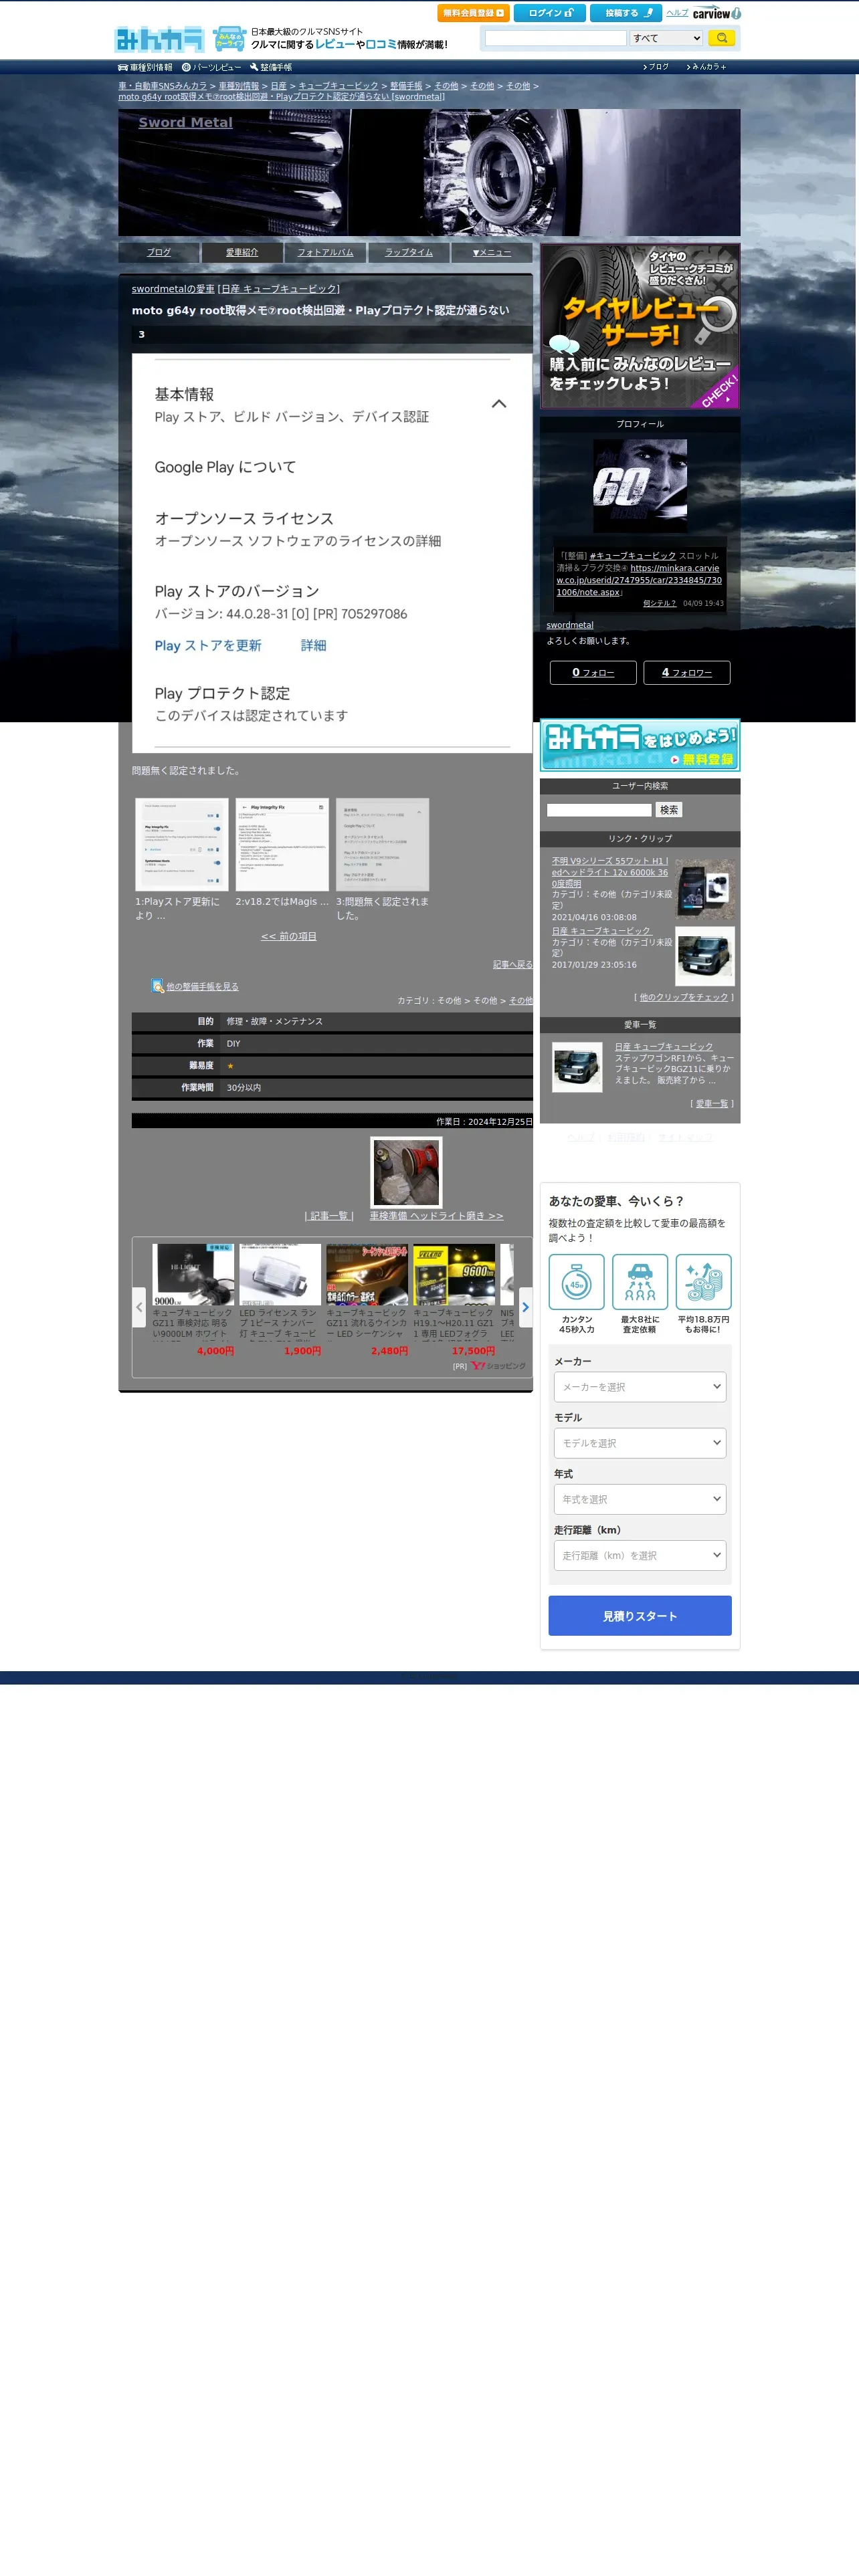The width and height of the screenshot is (859, 2576).
Task: Click the 0 フォロー button
Action: coord(593,672)
